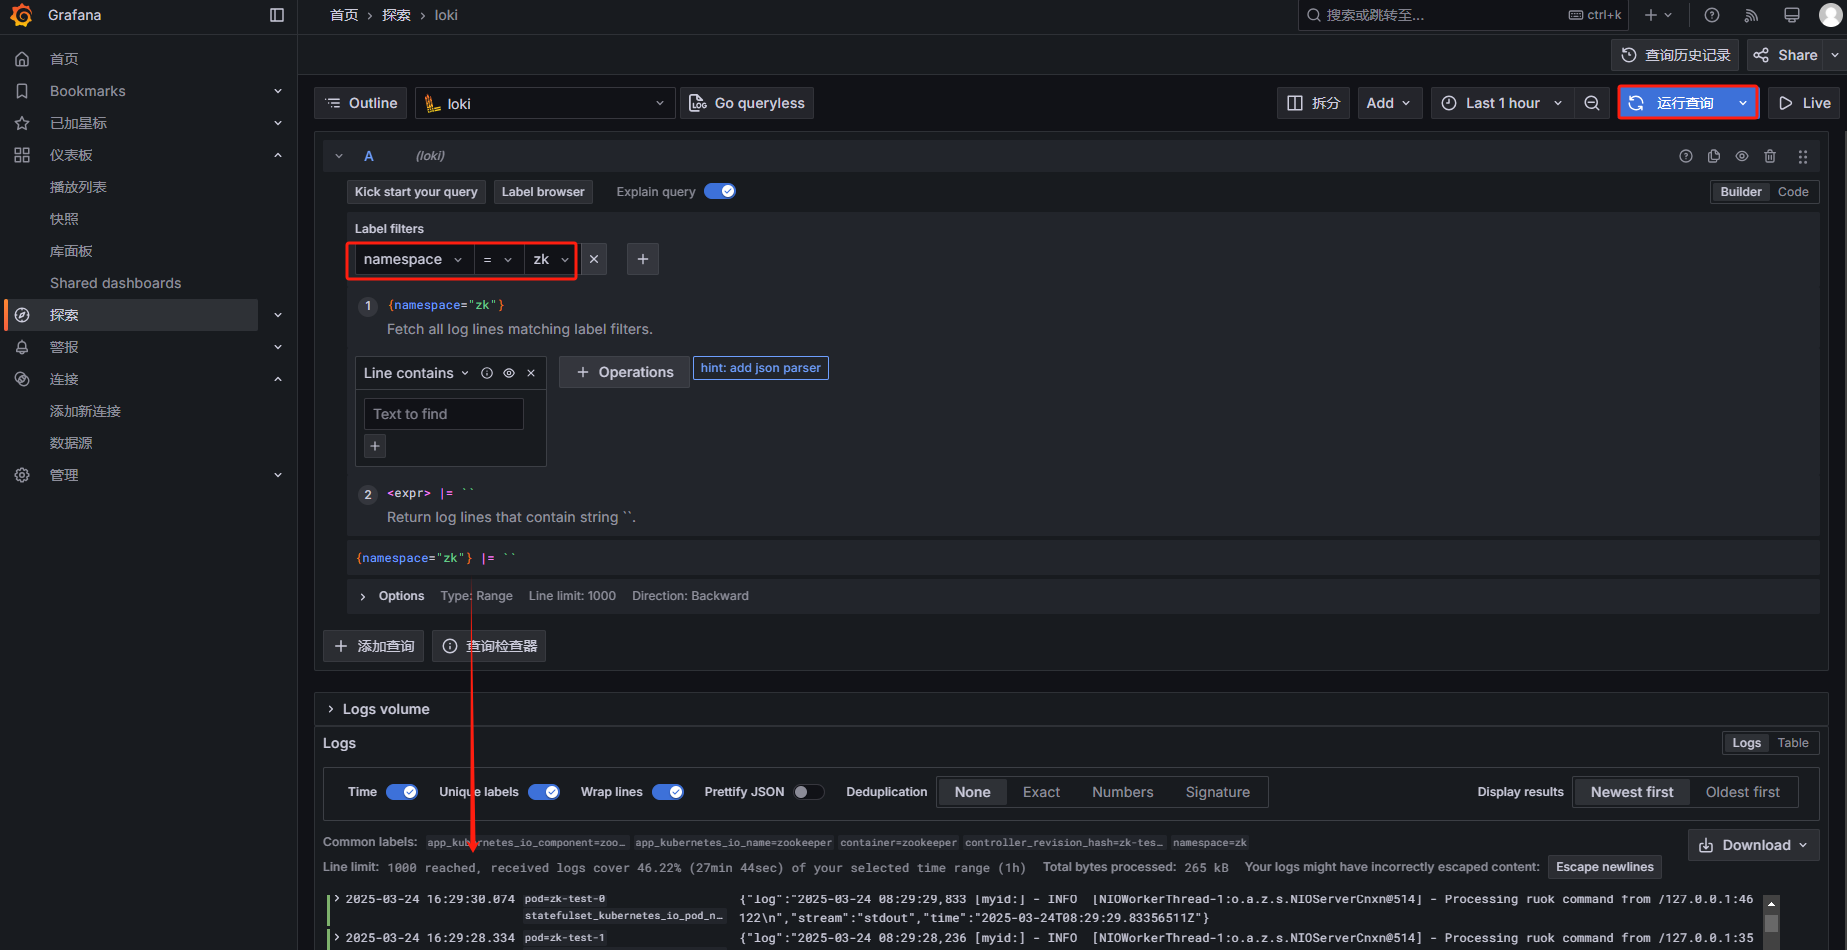Click the Text to find input
Screen dimensions: 1847x950
coord(444,414)
